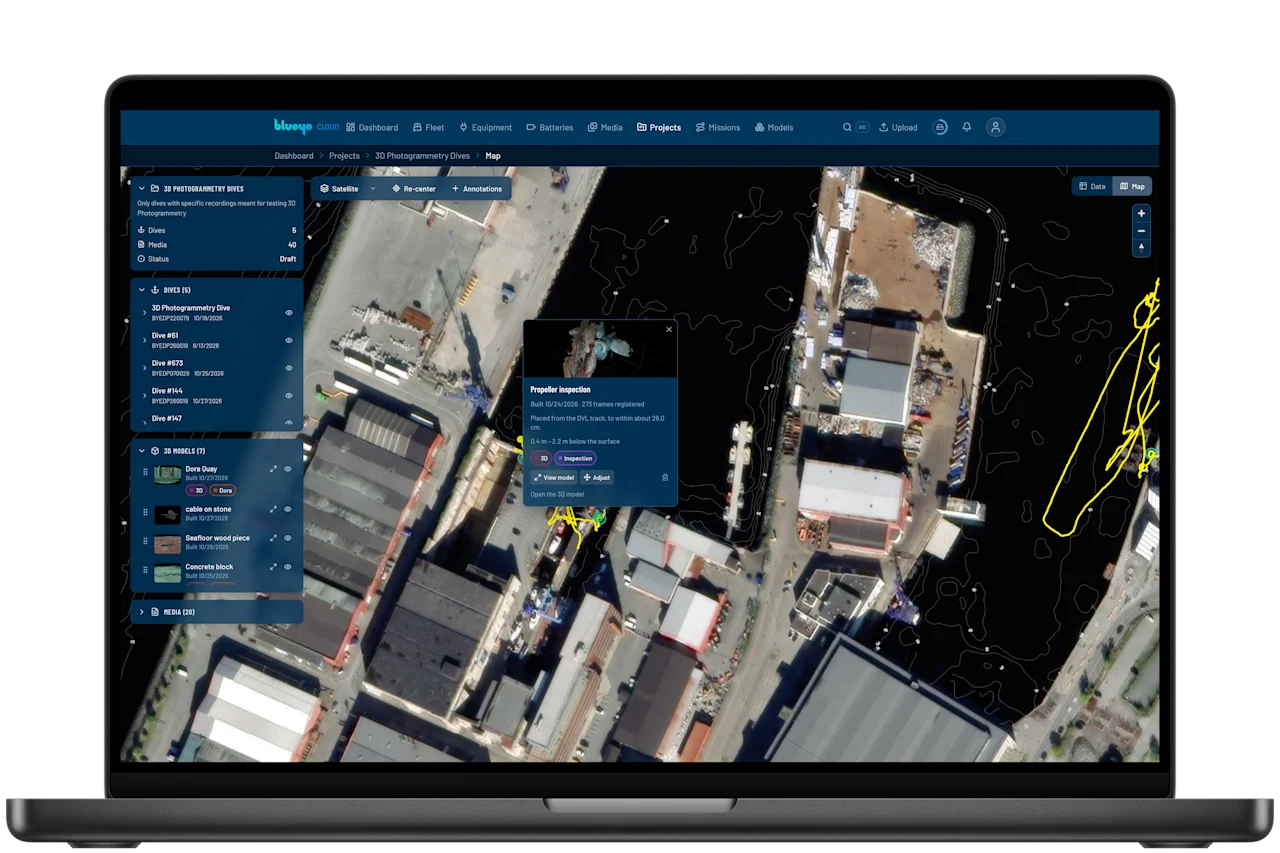Zoom out on the map
Image resolution: width=1280 pixels, height=853 pixels.
coord(1142,230)
